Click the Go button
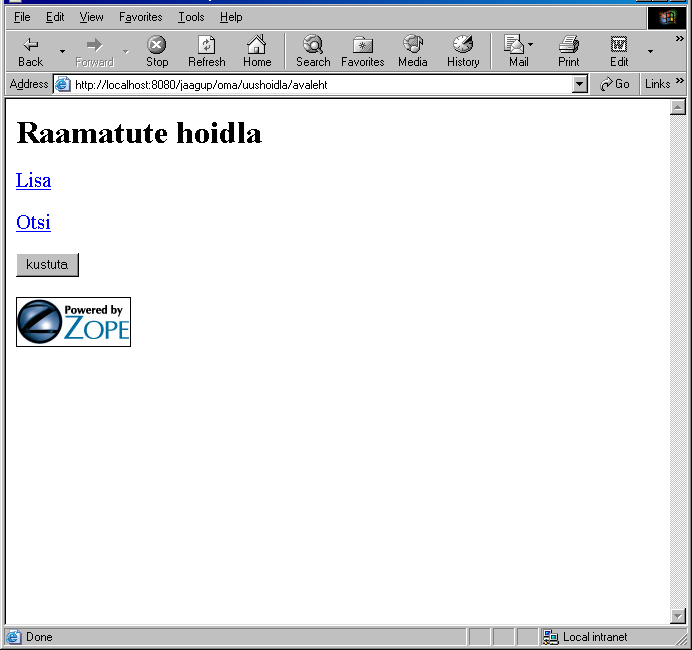The image size is (692, 650). 614,84
